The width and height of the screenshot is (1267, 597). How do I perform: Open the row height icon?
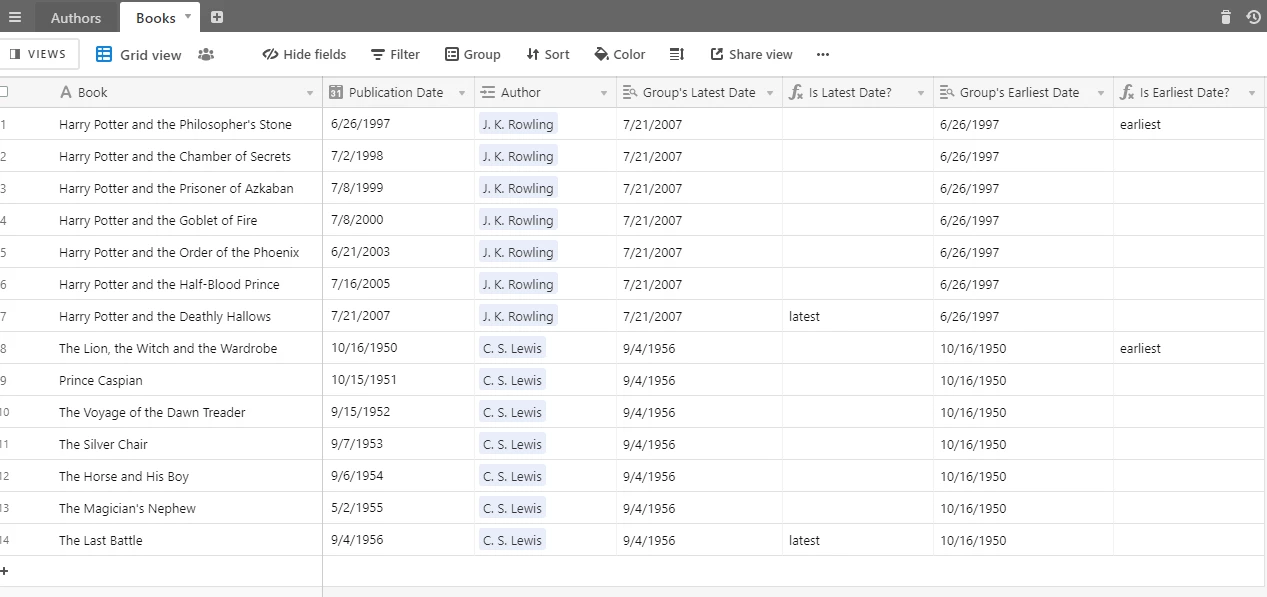(677, 54)
